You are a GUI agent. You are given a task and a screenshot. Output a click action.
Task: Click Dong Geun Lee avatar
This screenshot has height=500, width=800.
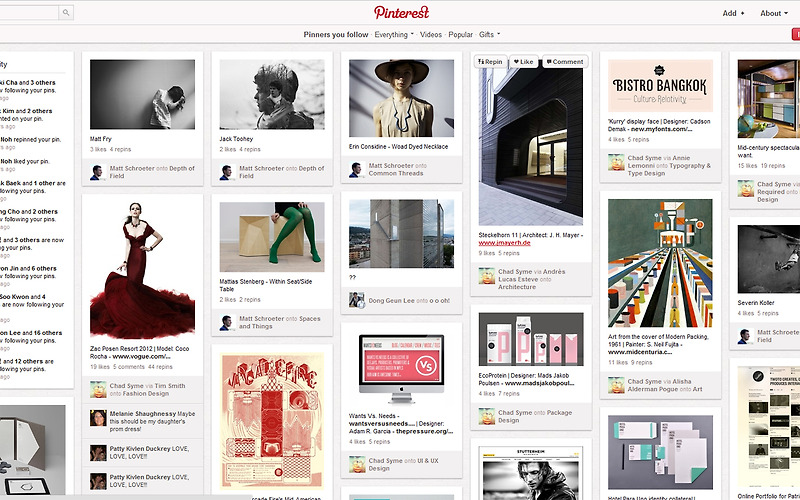[x=357, y=299]
